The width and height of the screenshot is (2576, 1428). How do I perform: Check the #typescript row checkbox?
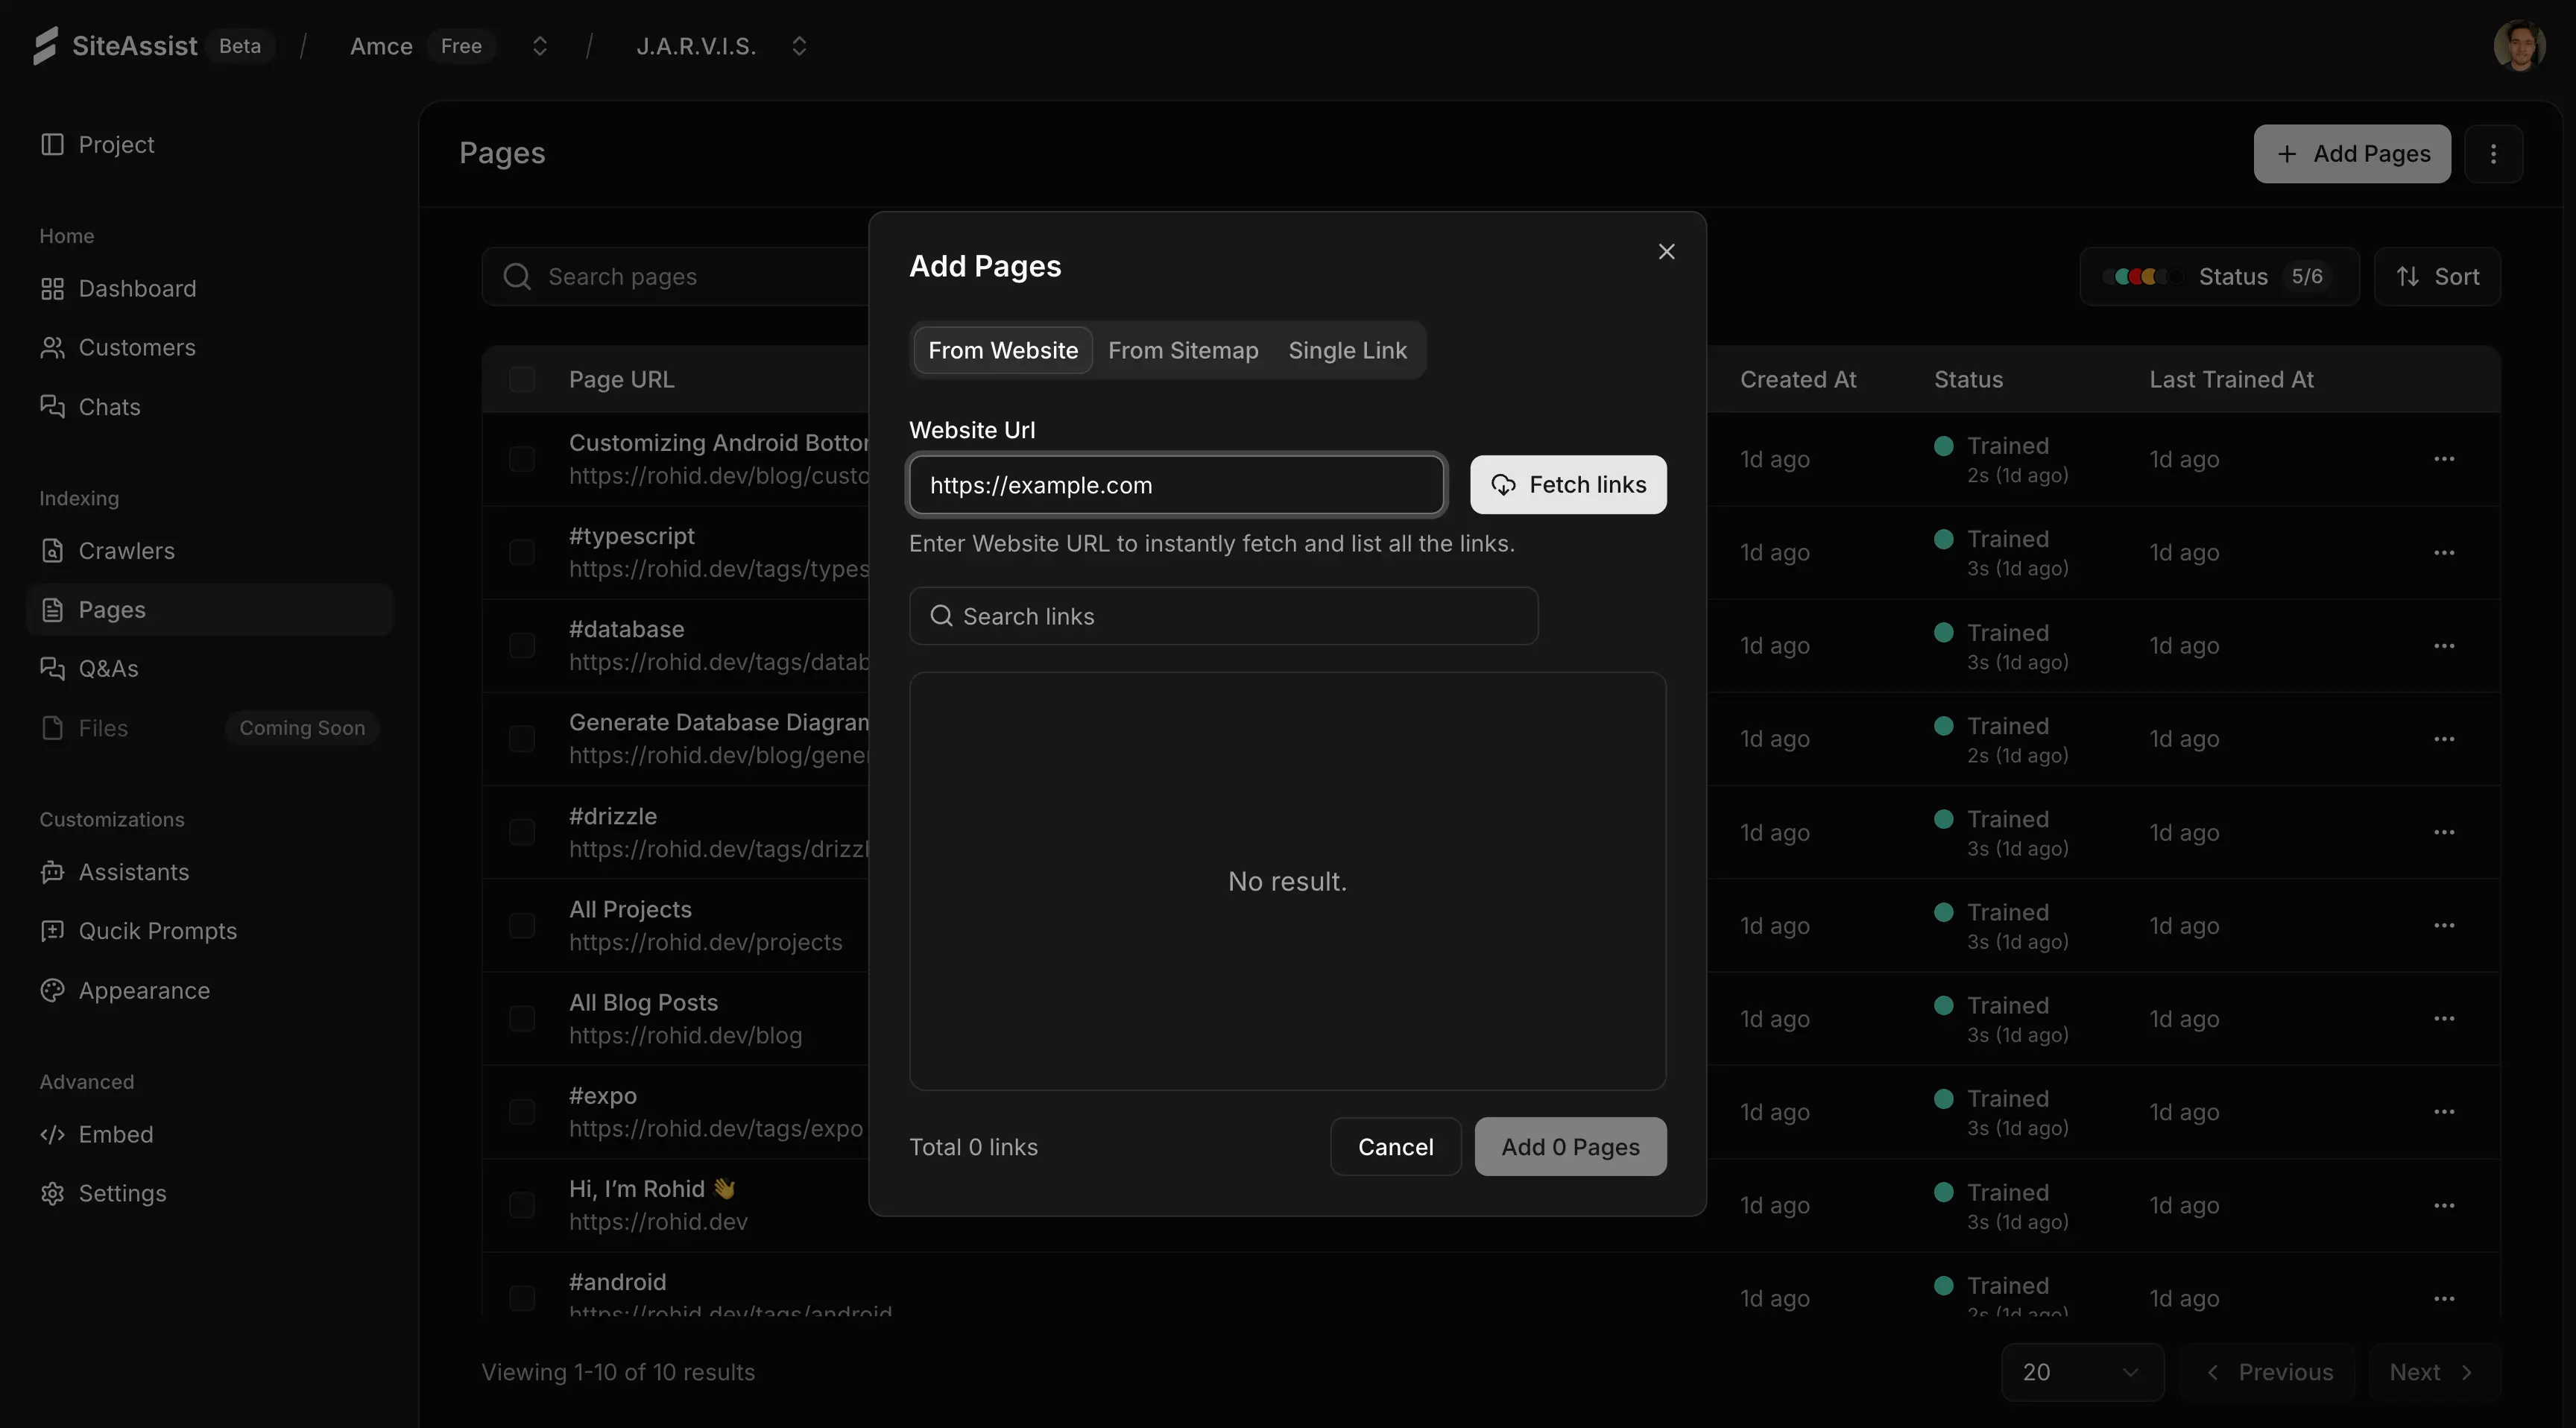click(522, 553)
